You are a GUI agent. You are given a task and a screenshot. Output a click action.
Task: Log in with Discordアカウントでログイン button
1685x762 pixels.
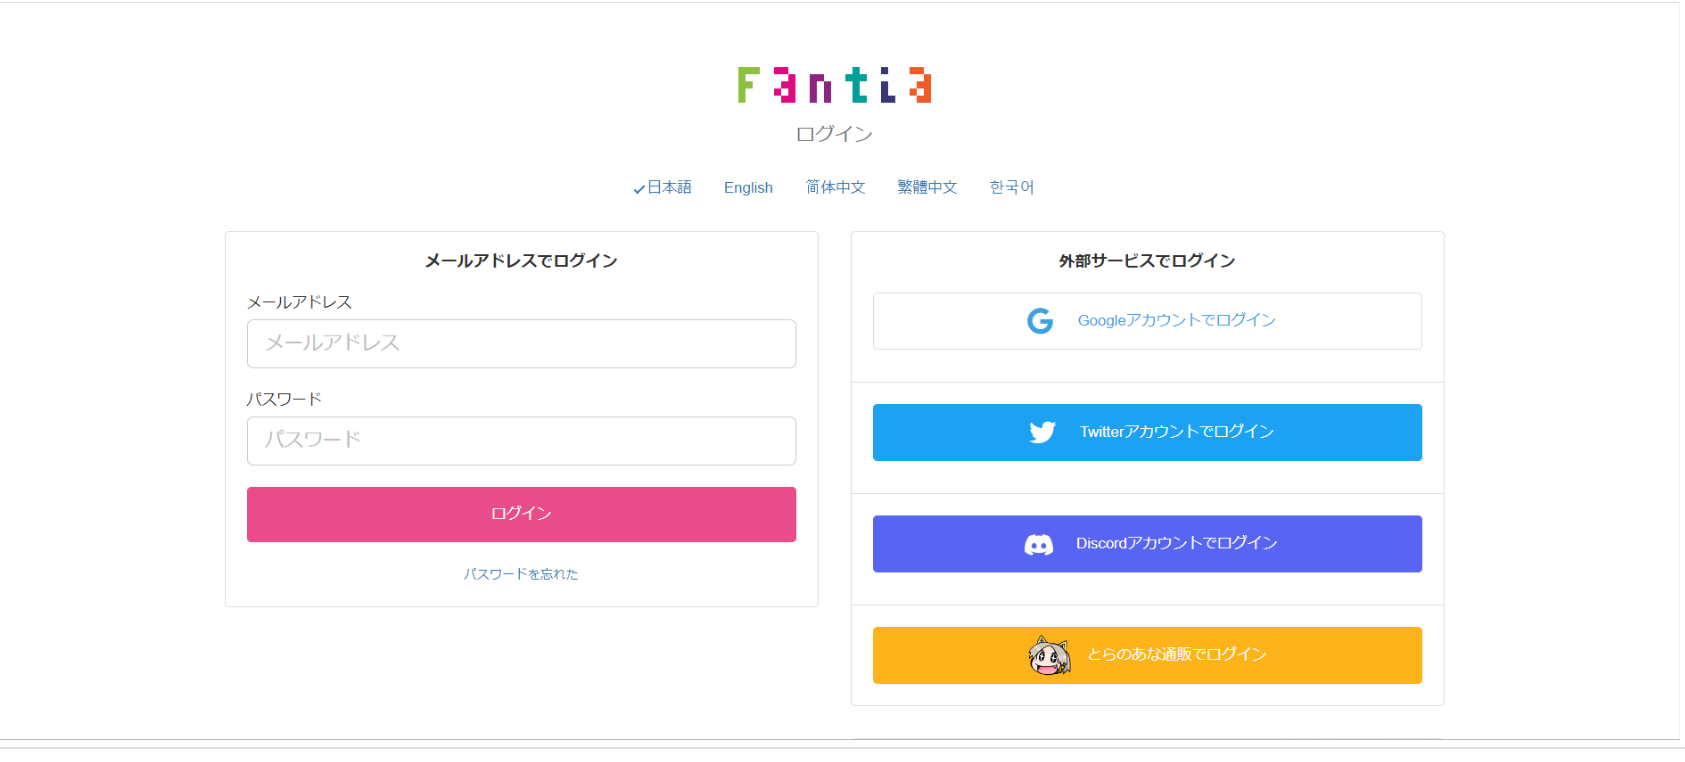(1147, 544)
